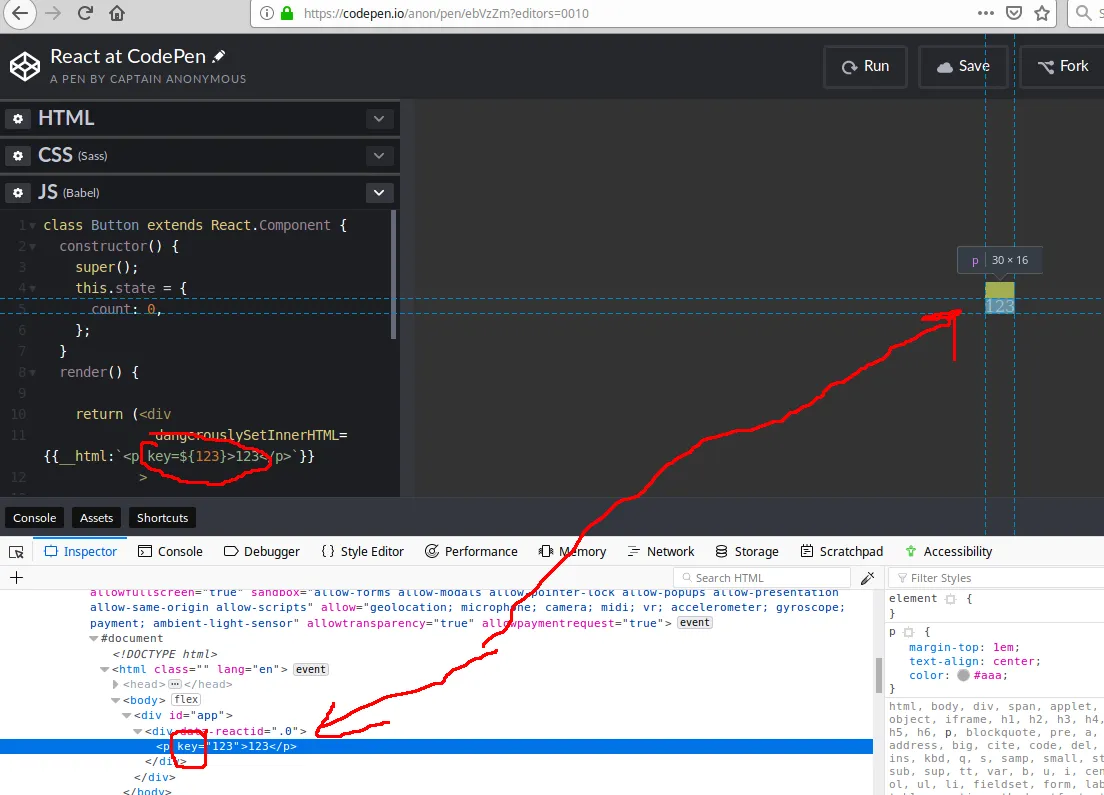Open the Network tab
The width and height of the screenshot is (1104, 795).
[x=660, y=551]
